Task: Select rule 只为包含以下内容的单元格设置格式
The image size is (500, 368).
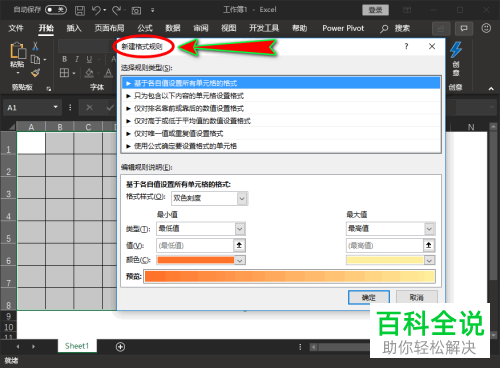Action: tap(281, 96)
